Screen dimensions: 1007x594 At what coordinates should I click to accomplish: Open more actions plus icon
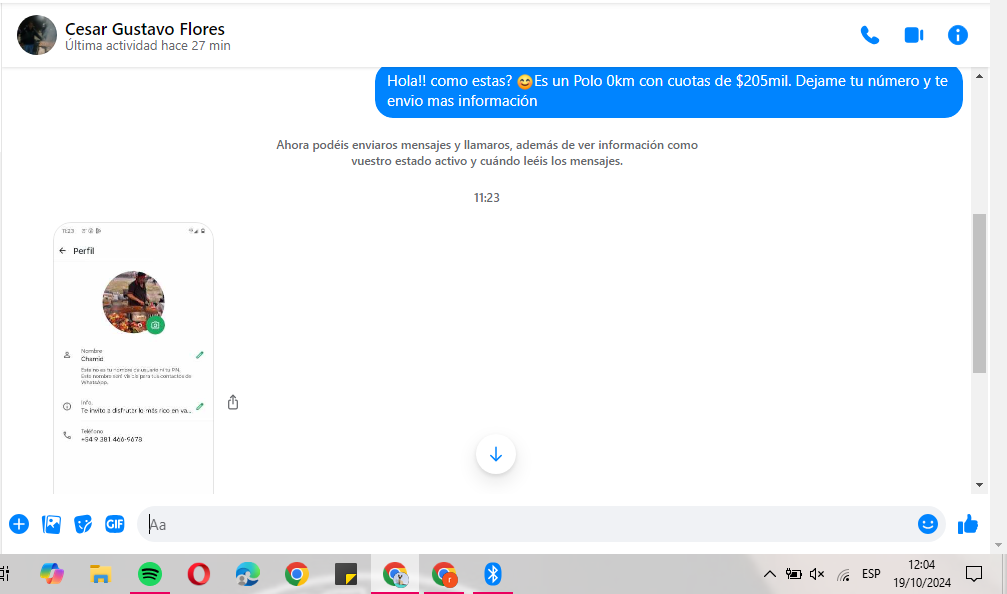(19, 523)
